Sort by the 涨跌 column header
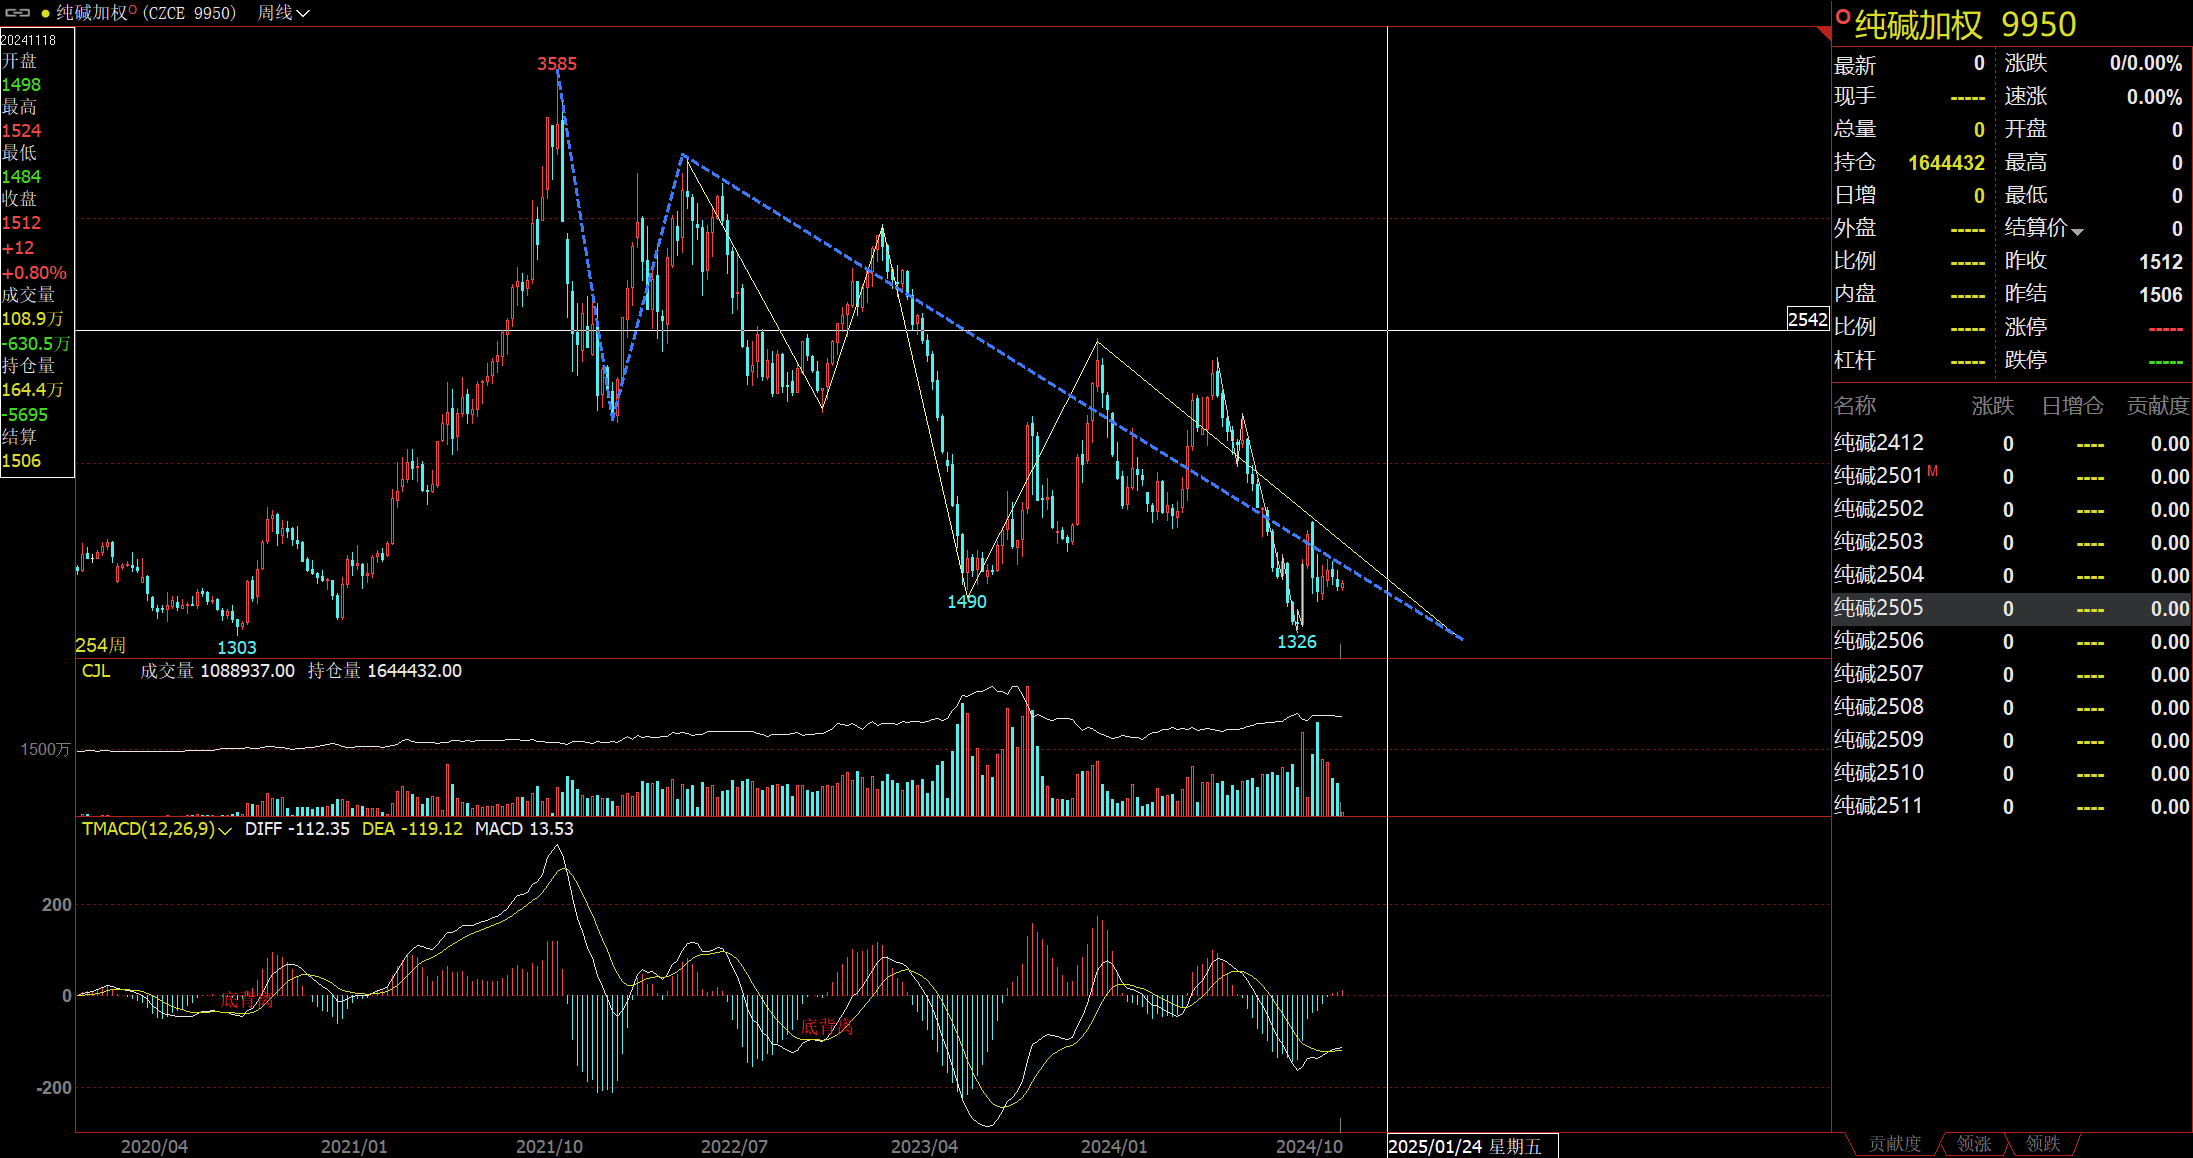The width and height of the screenshot is (2193, 1158). [1992, 406]
